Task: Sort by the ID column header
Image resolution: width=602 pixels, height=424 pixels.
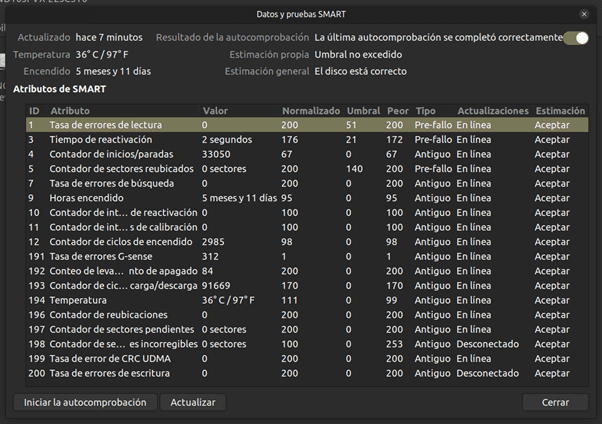Action: click(x=34, y=110)
